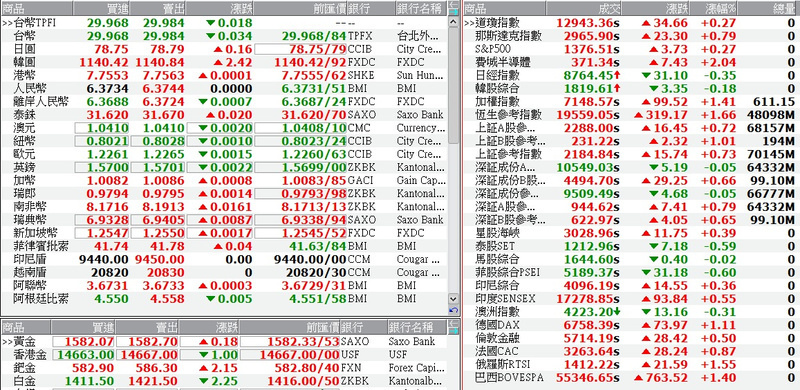The width and height of the screenshot is (800, 390).
Task: Sort currency table by 買進 column header
Action: click(101, 8)
